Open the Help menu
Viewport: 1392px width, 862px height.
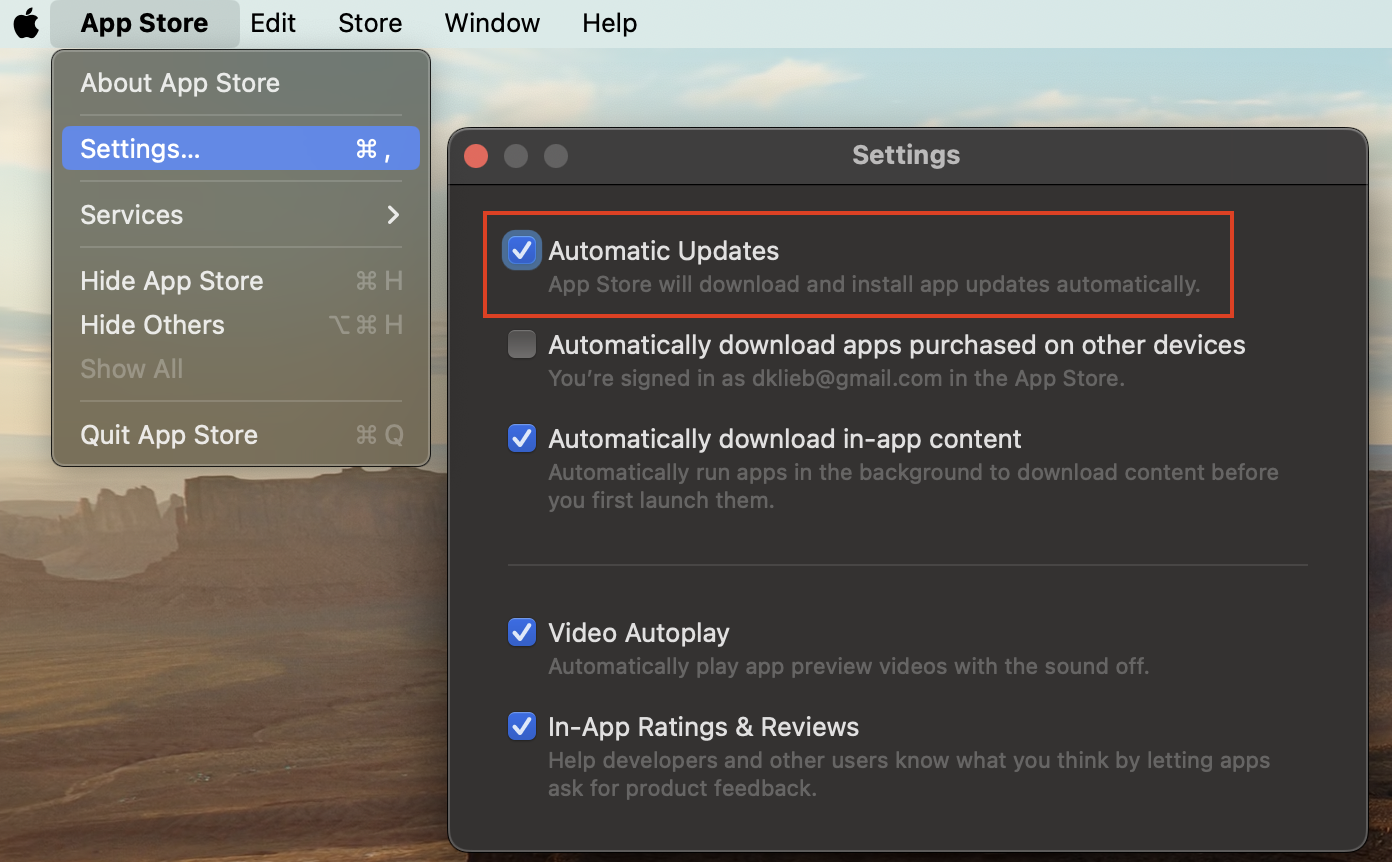609,23
